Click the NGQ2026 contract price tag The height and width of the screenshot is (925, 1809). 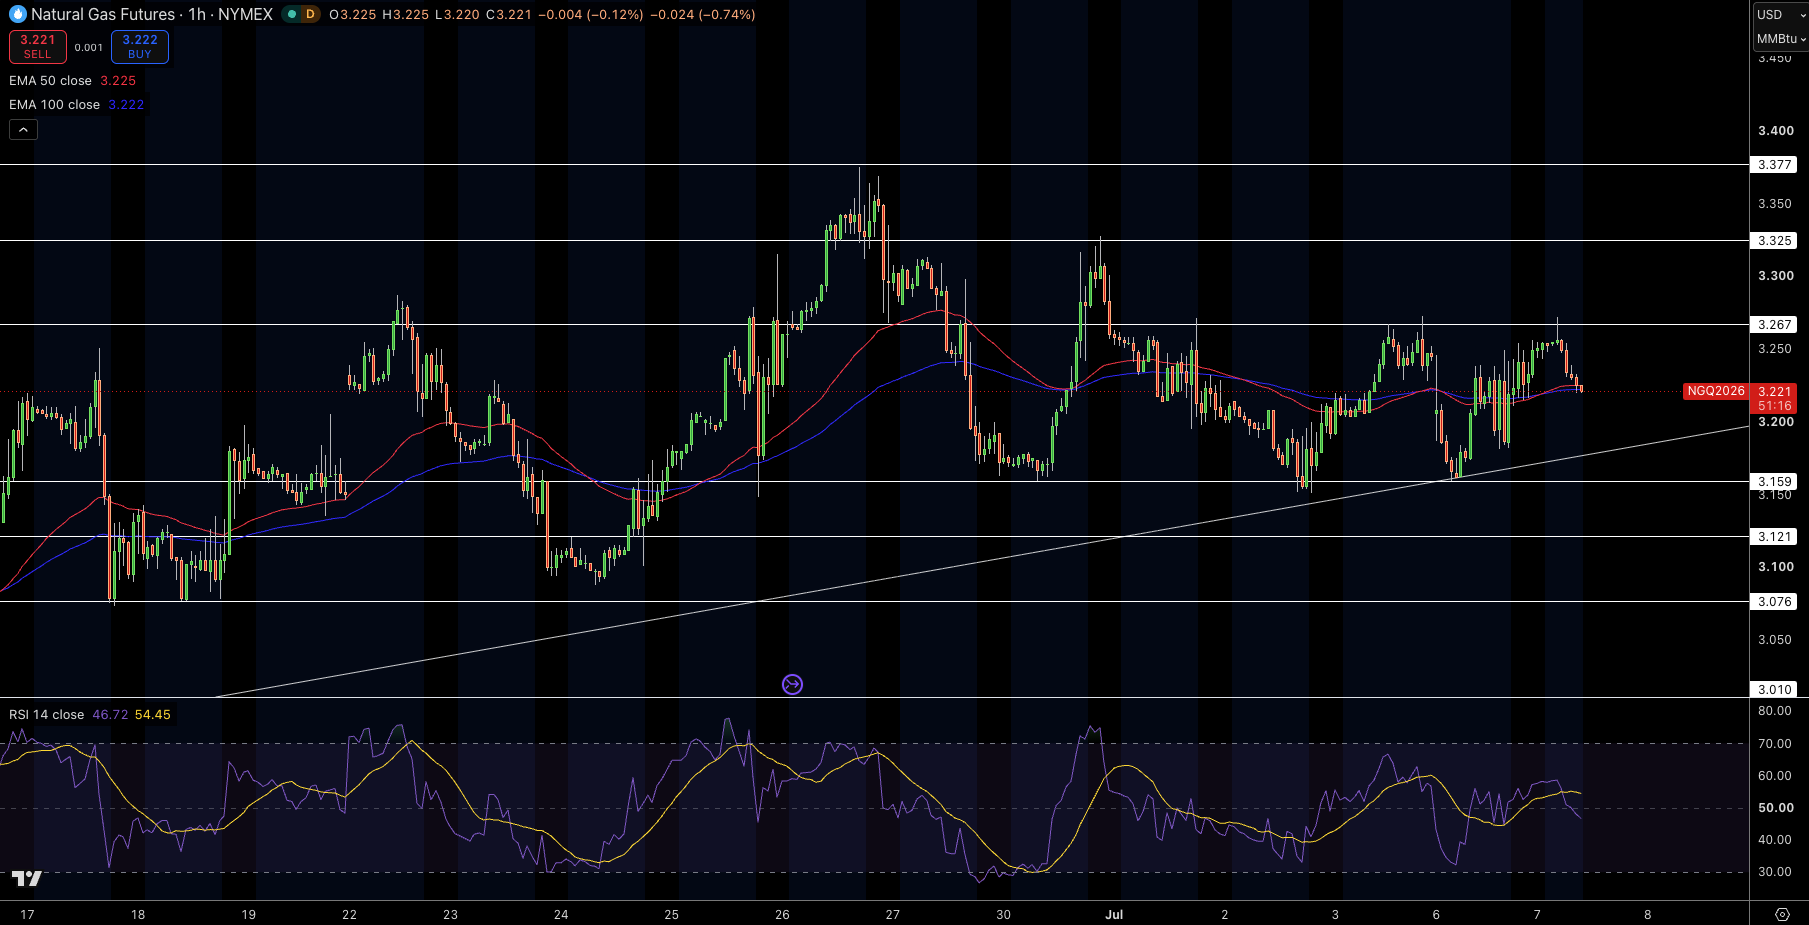[1716, 391]
